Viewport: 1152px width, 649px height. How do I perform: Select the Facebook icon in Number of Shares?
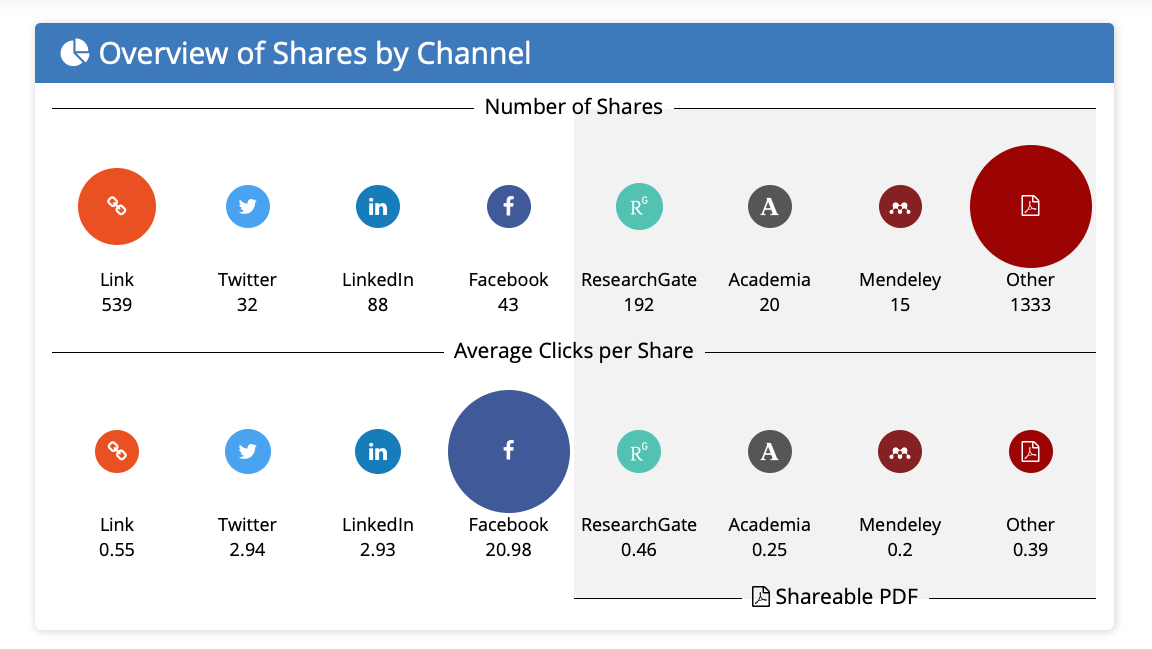pos(508,207)
